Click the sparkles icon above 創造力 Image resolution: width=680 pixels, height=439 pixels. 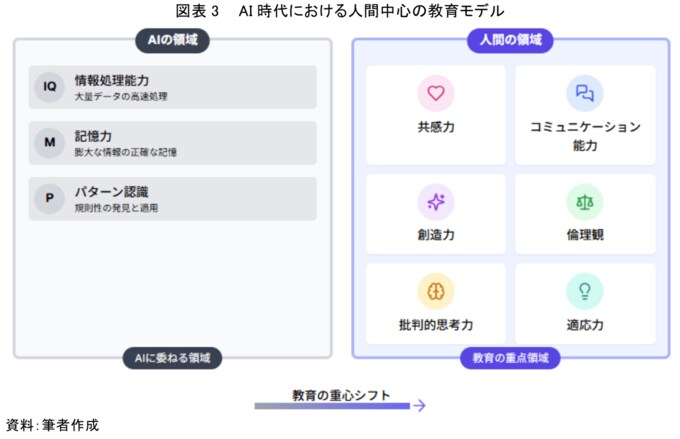[x=436, y=202]
